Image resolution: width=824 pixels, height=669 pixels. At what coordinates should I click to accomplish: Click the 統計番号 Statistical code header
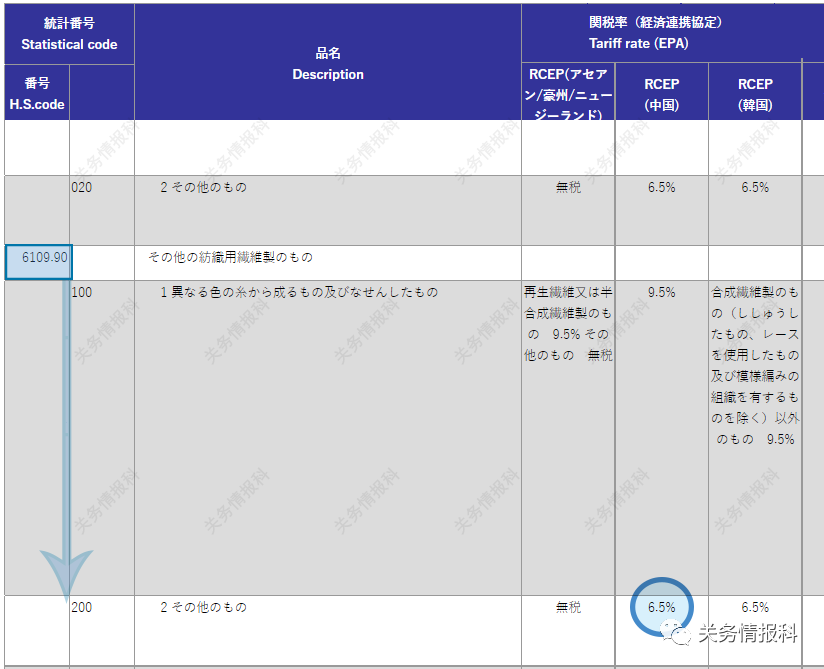click(x=68, y=30)
